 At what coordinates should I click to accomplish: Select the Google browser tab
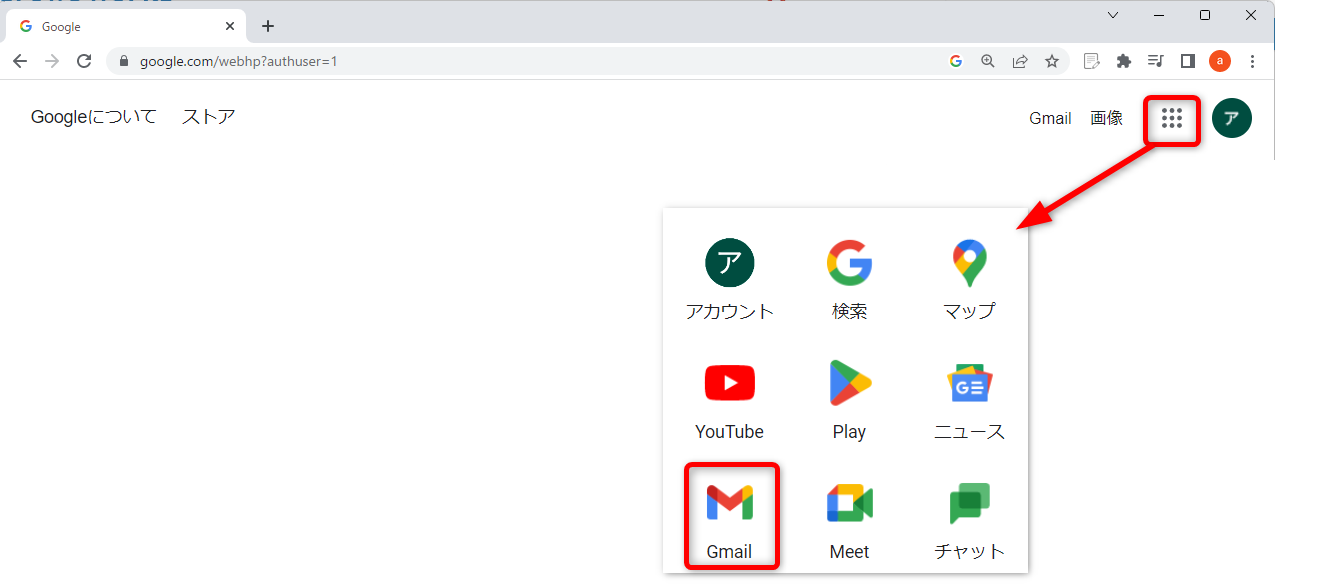(126, 27)
